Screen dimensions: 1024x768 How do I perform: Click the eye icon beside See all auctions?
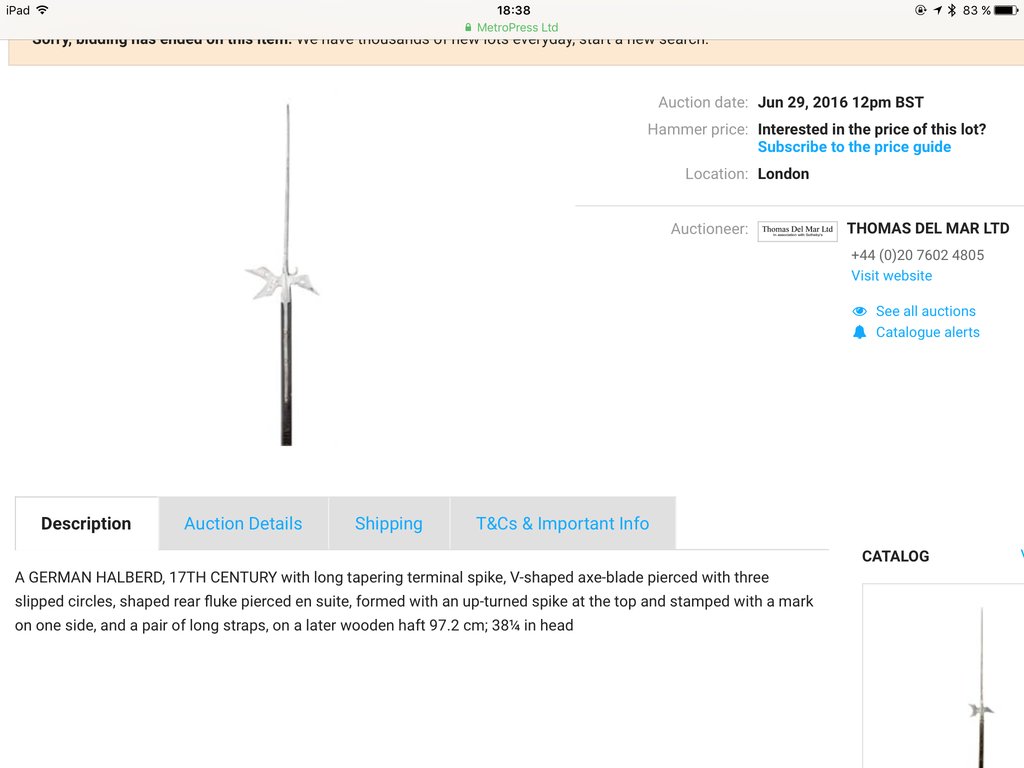pyautogui.click(x=859, y=312)
